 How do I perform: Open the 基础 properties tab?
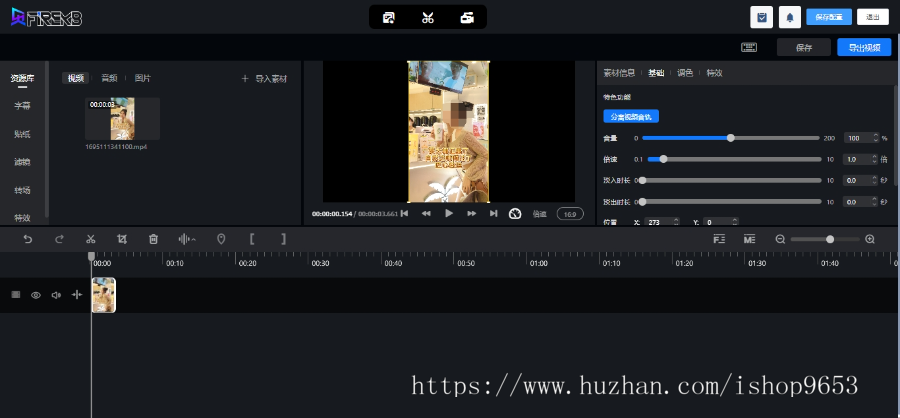(x=656, y=73)
